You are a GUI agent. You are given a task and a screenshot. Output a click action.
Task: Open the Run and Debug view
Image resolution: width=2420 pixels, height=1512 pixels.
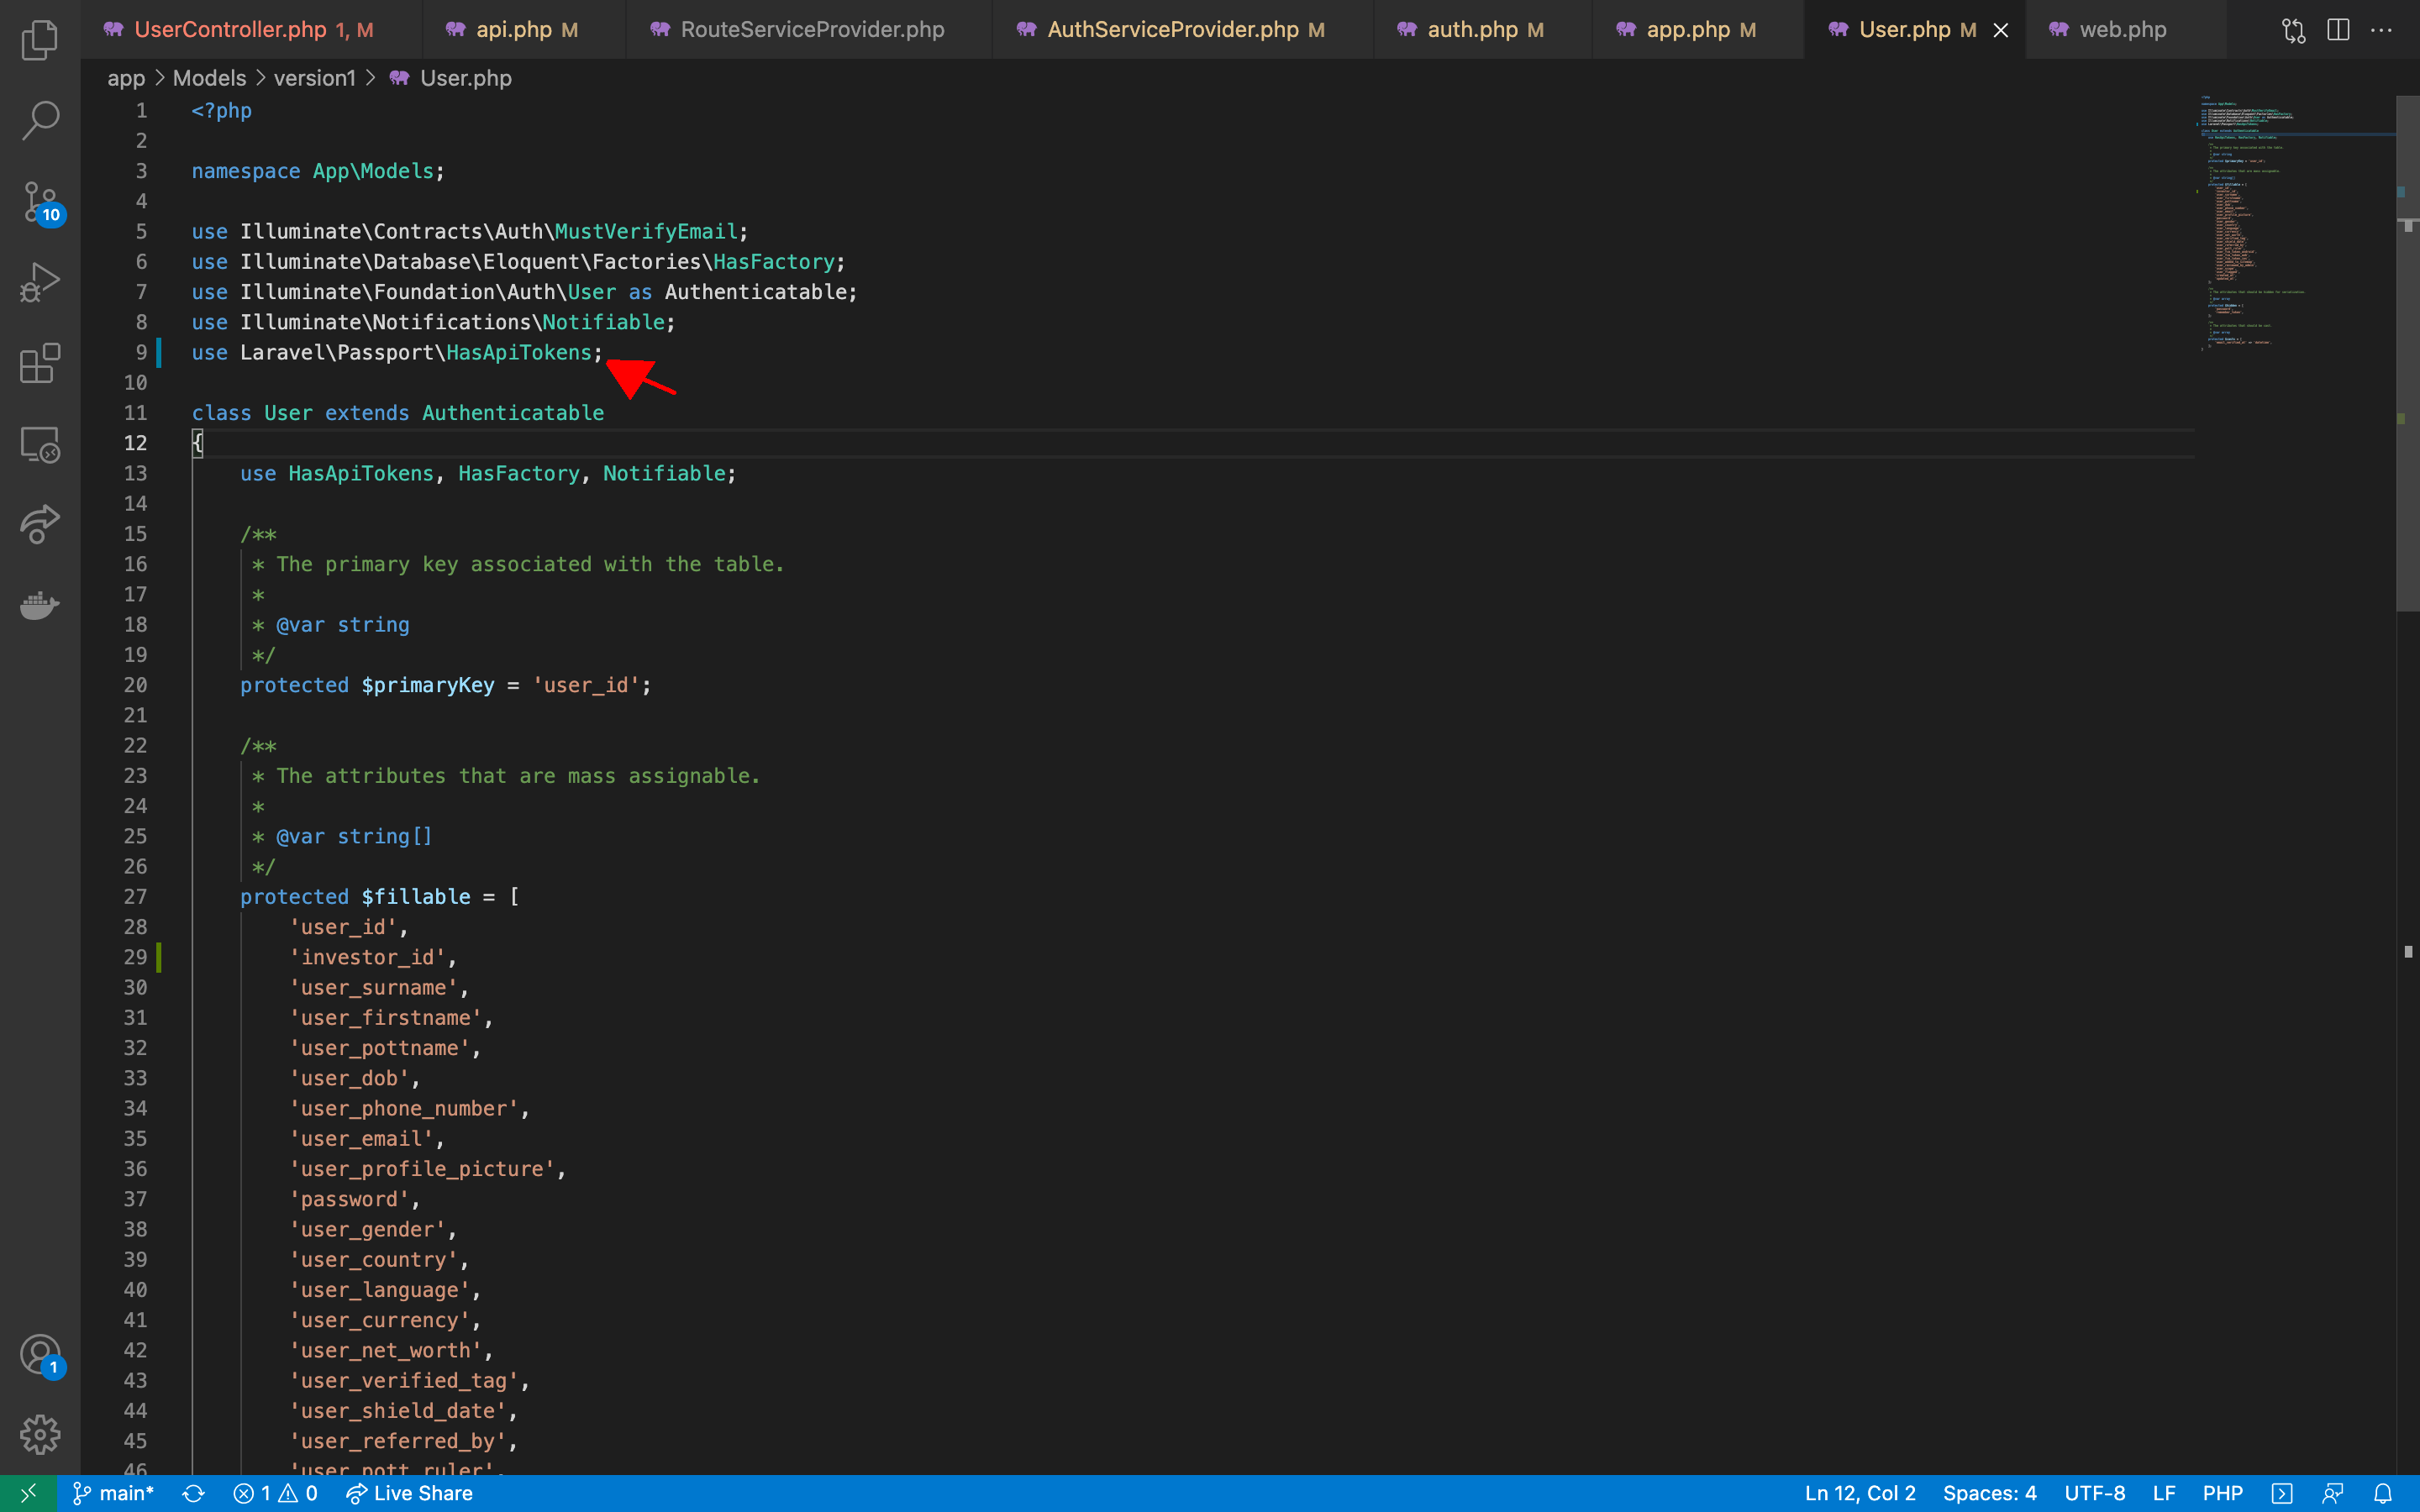[40, 283]
